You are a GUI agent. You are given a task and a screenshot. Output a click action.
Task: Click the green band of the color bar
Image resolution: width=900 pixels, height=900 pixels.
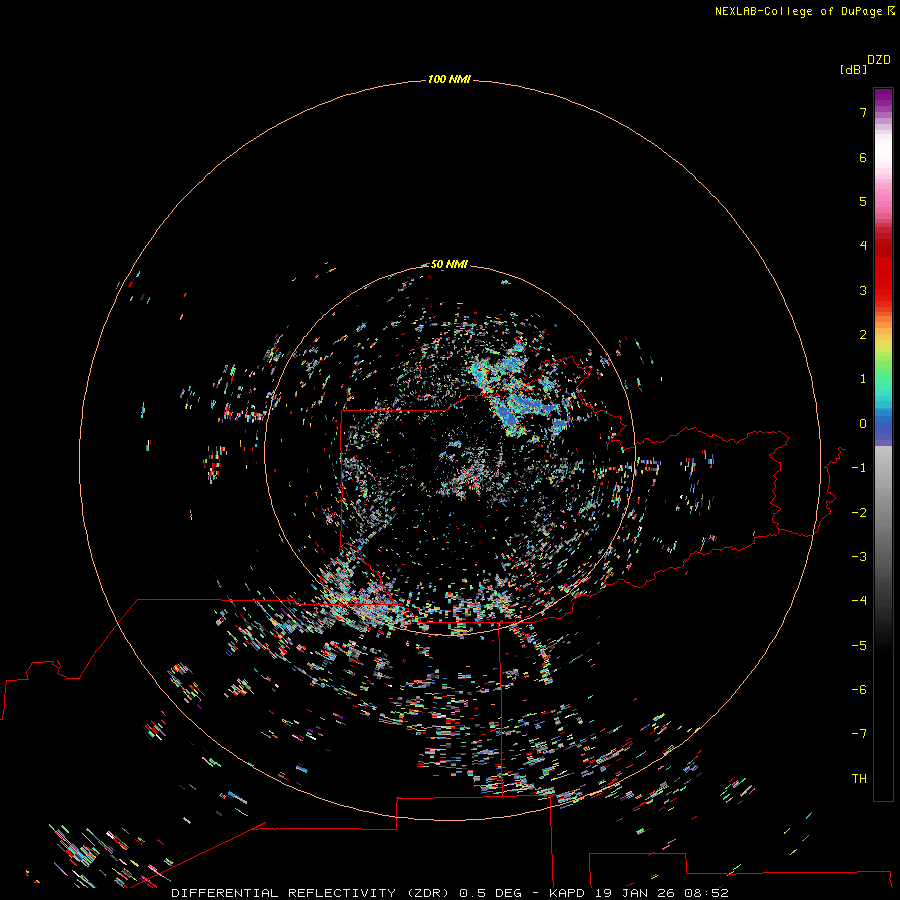pyautogui.click(x=883, y=367)
